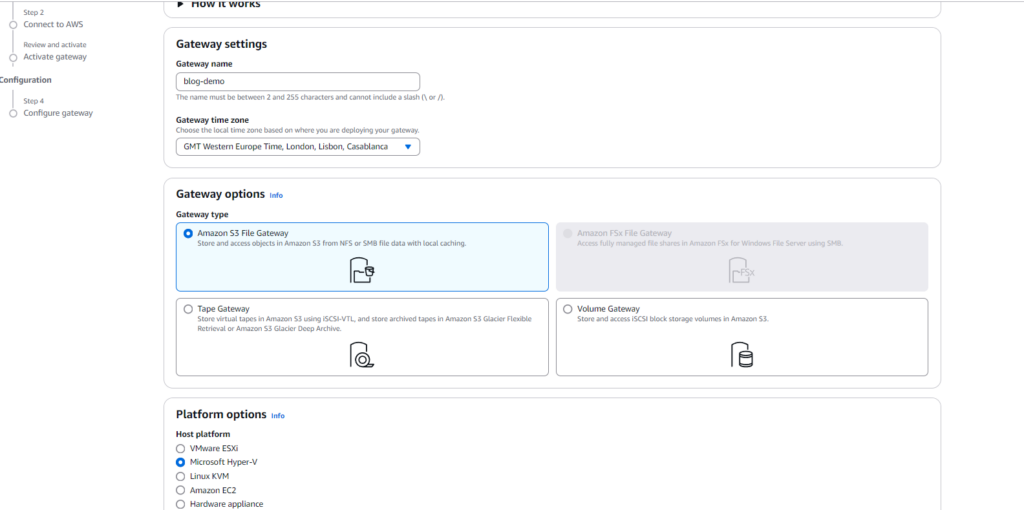Open Info link next to Gateway options

click(276, 196)
